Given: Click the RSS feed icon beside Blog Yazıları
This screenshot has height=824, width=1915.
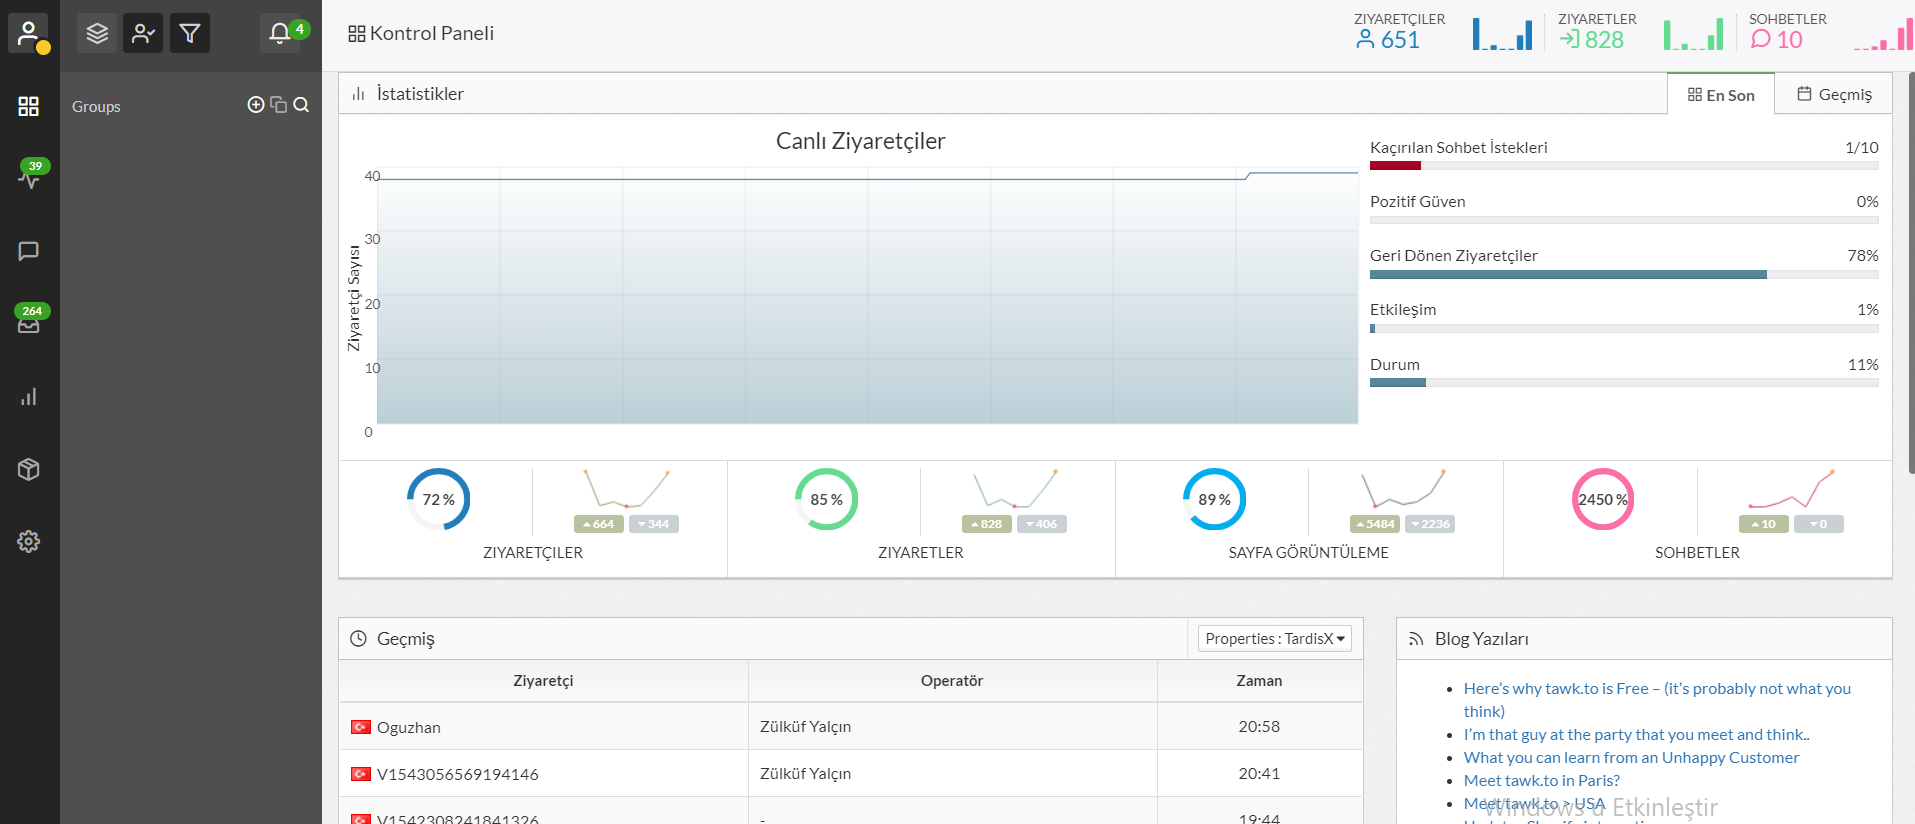Looking at the screenshot, I should [x=1416, y=639].
